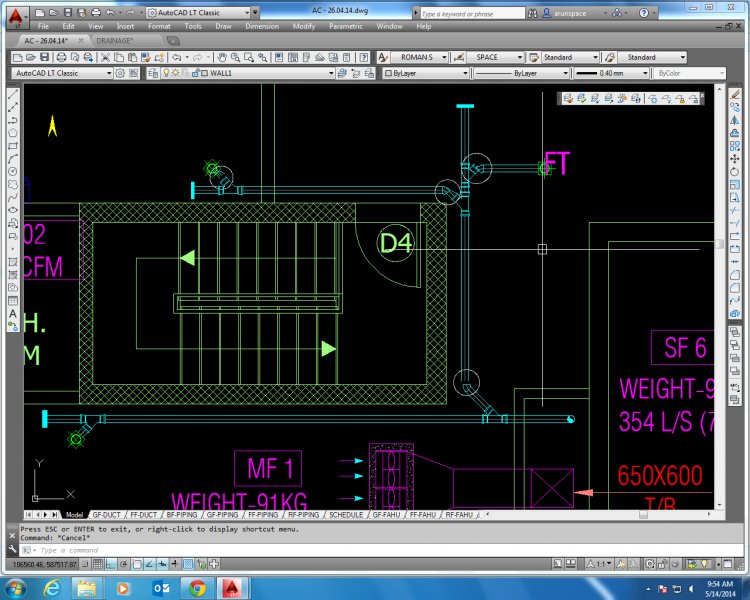The width and height of the screenshot is (750, 600).
Task: Click the vertical scrollbar down arrow
Action: (x=719, y=505)
